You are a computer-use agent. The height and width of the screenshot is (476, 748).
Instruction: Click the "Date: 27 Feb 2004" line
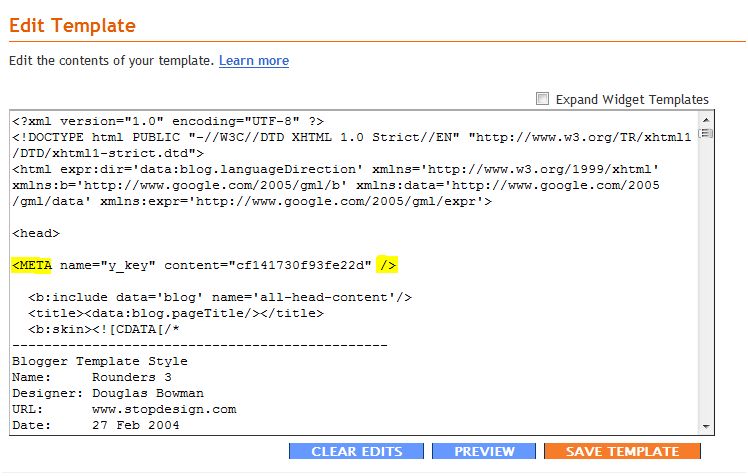click(95, 425)
